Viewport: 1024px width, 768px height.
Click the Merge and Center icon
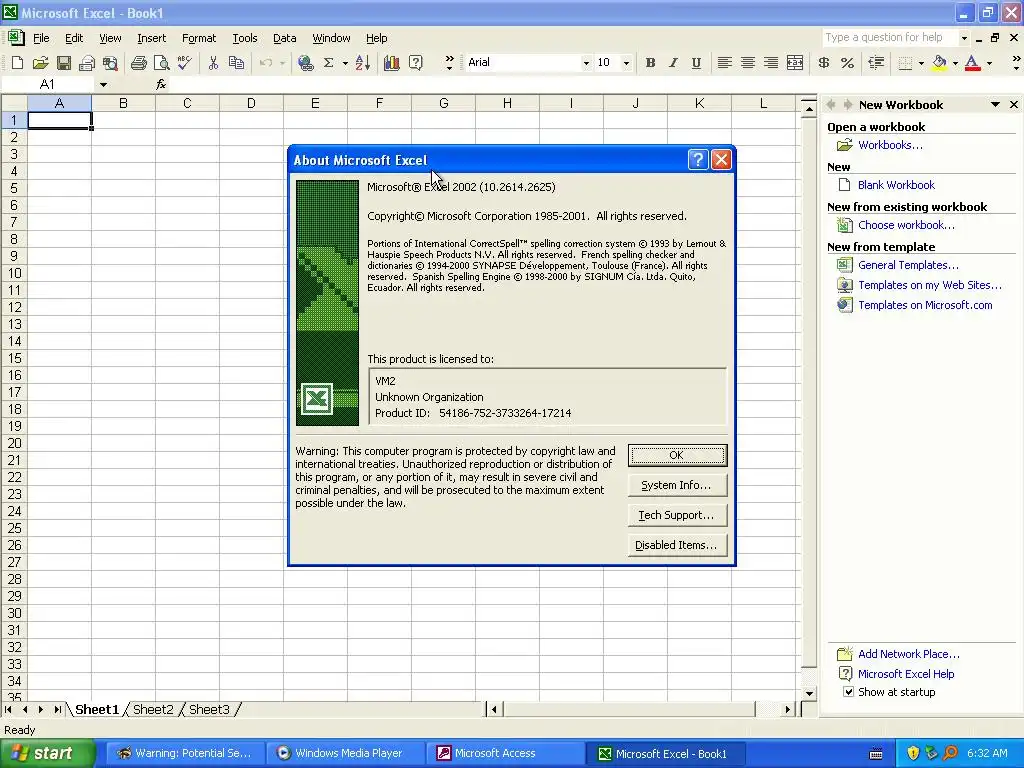[795, 63]
